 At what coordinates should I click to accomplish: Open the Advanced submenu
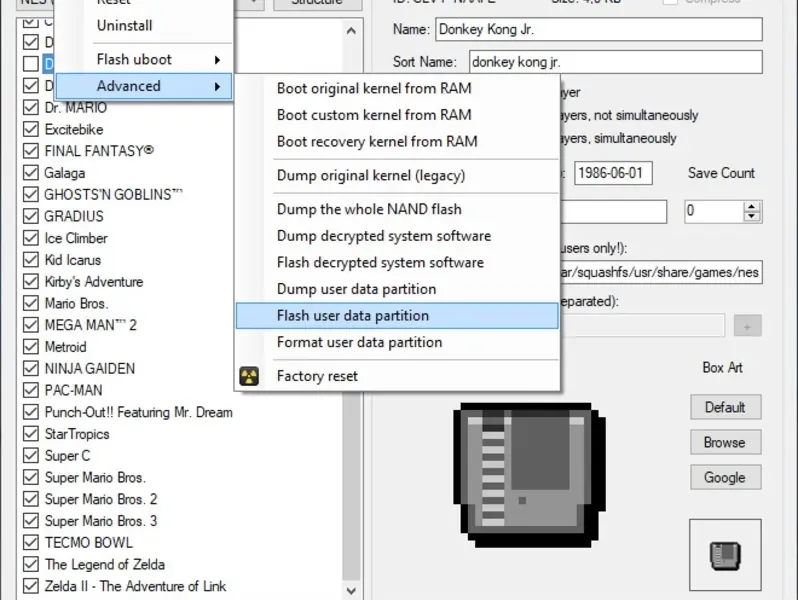144,86
